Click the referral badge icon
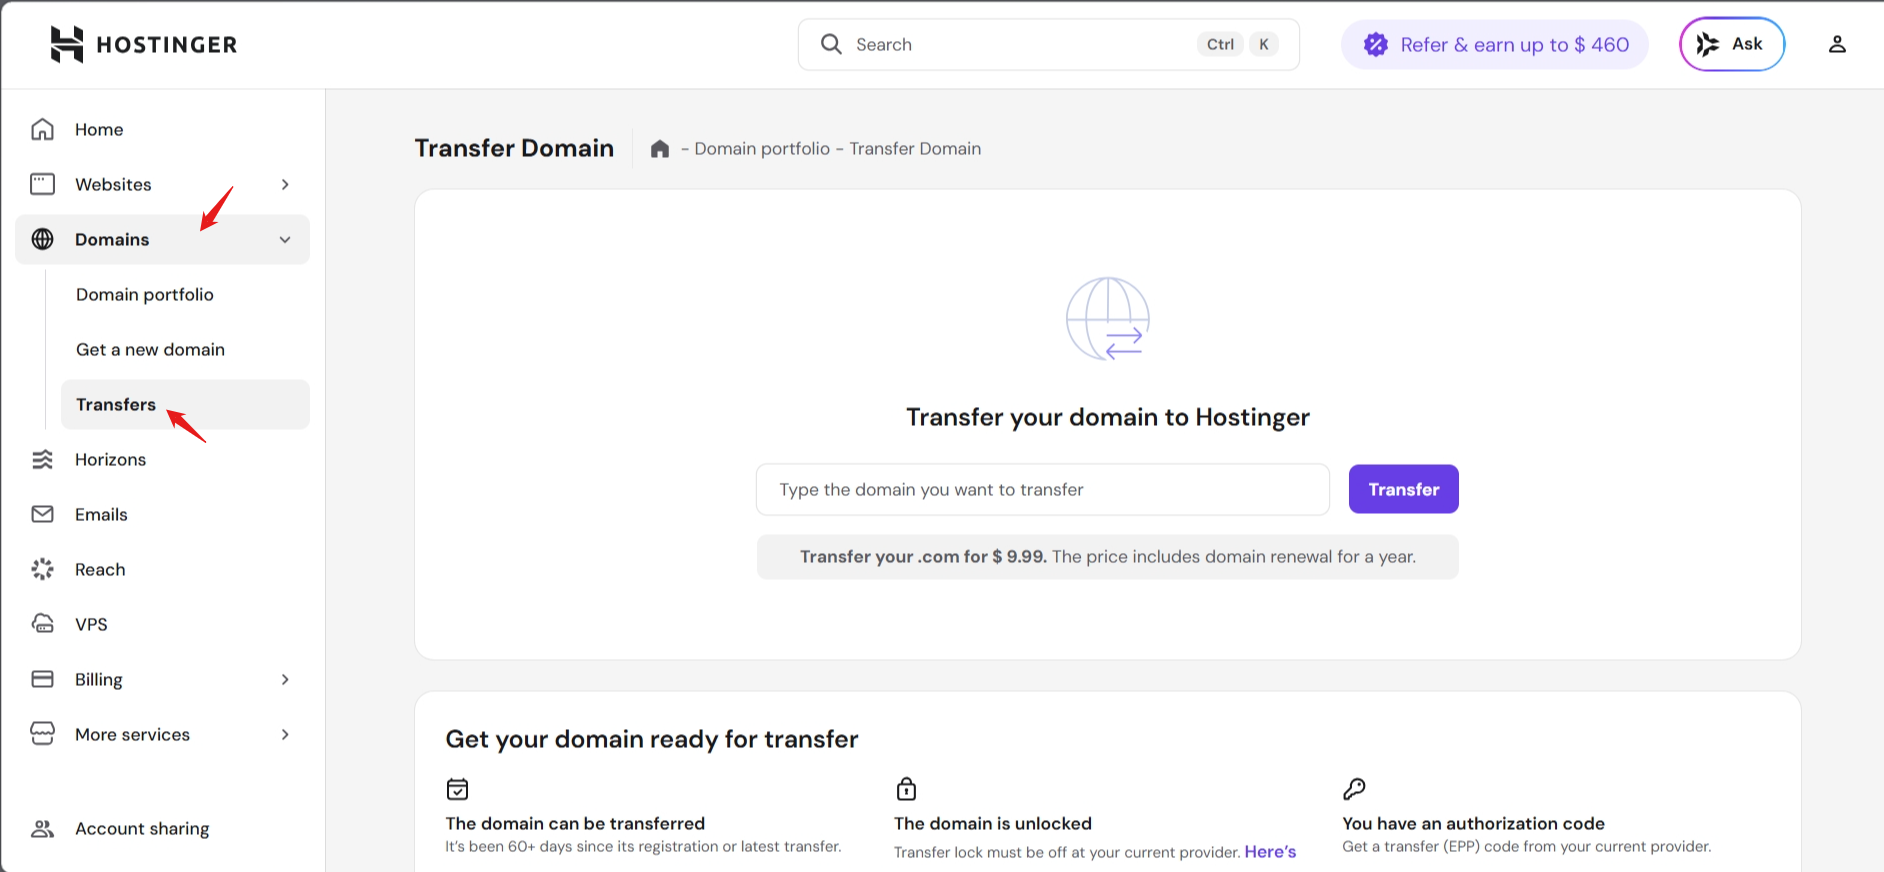This screenshot has width=1884, height=872. click(x=1376, y=44)
